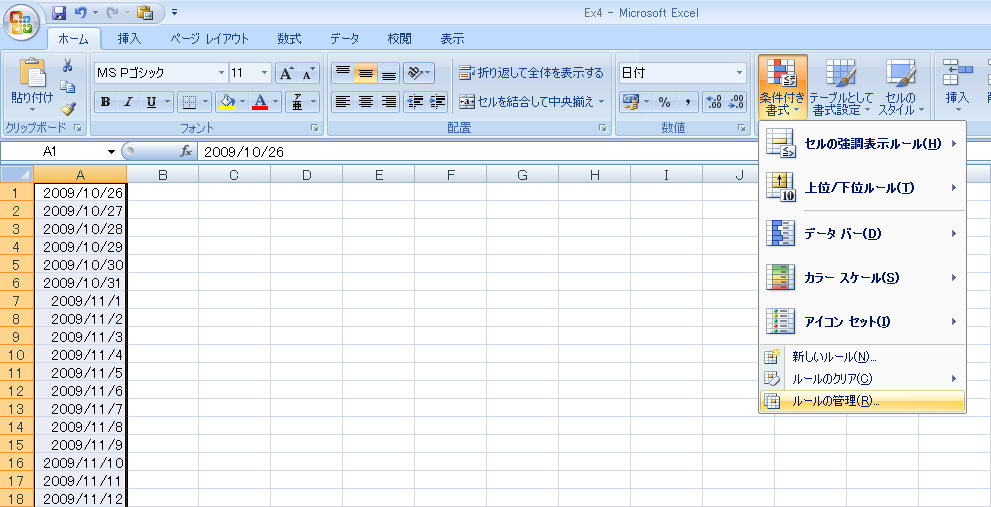Click the fx insert function icon
Image resolution: width=991 pixels, height=507 pixels.
185,151
